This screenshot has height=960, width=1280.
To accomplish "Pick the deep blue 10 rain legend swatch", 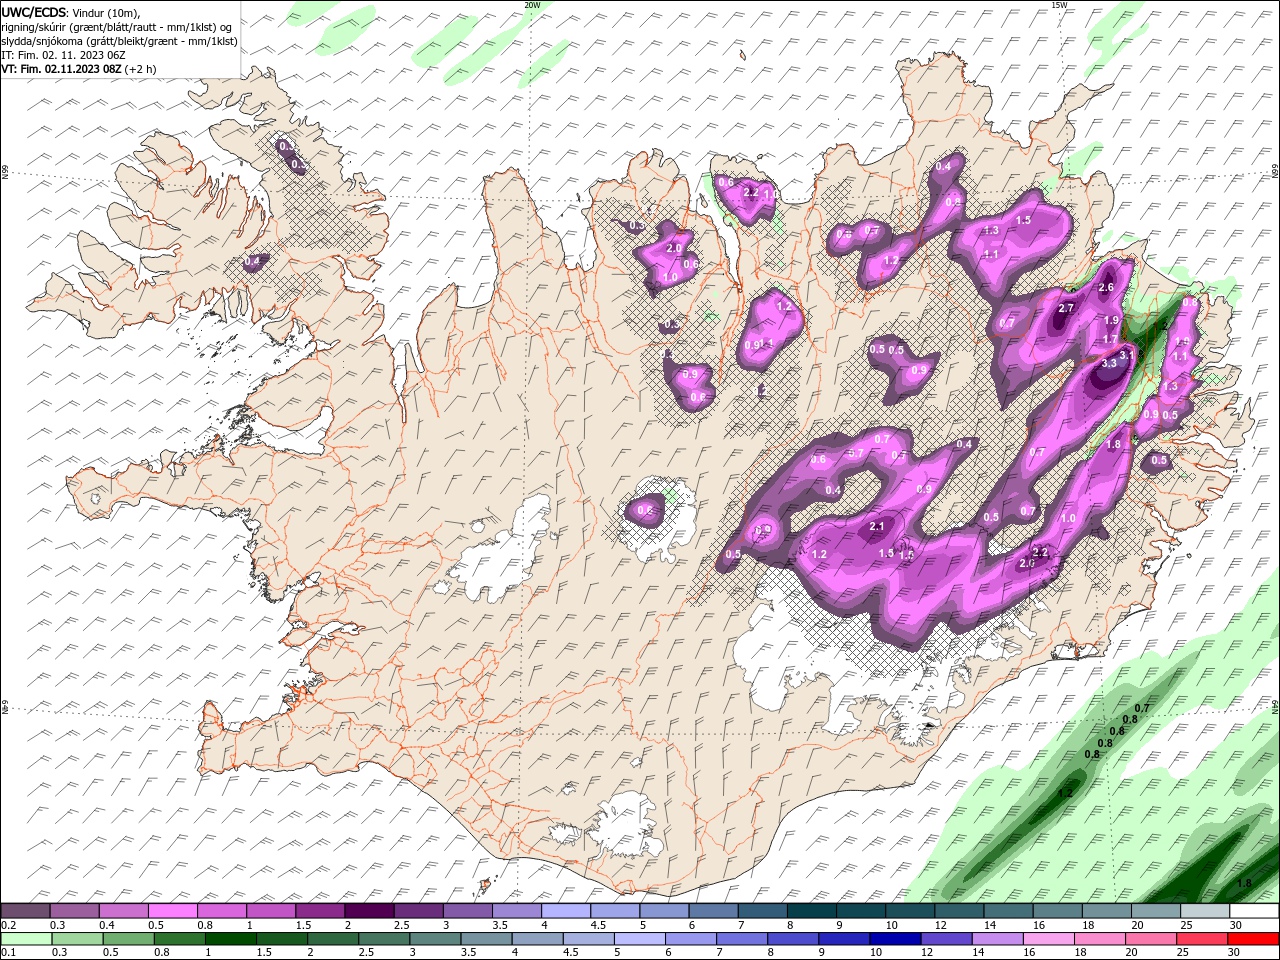I will [894, 939].
